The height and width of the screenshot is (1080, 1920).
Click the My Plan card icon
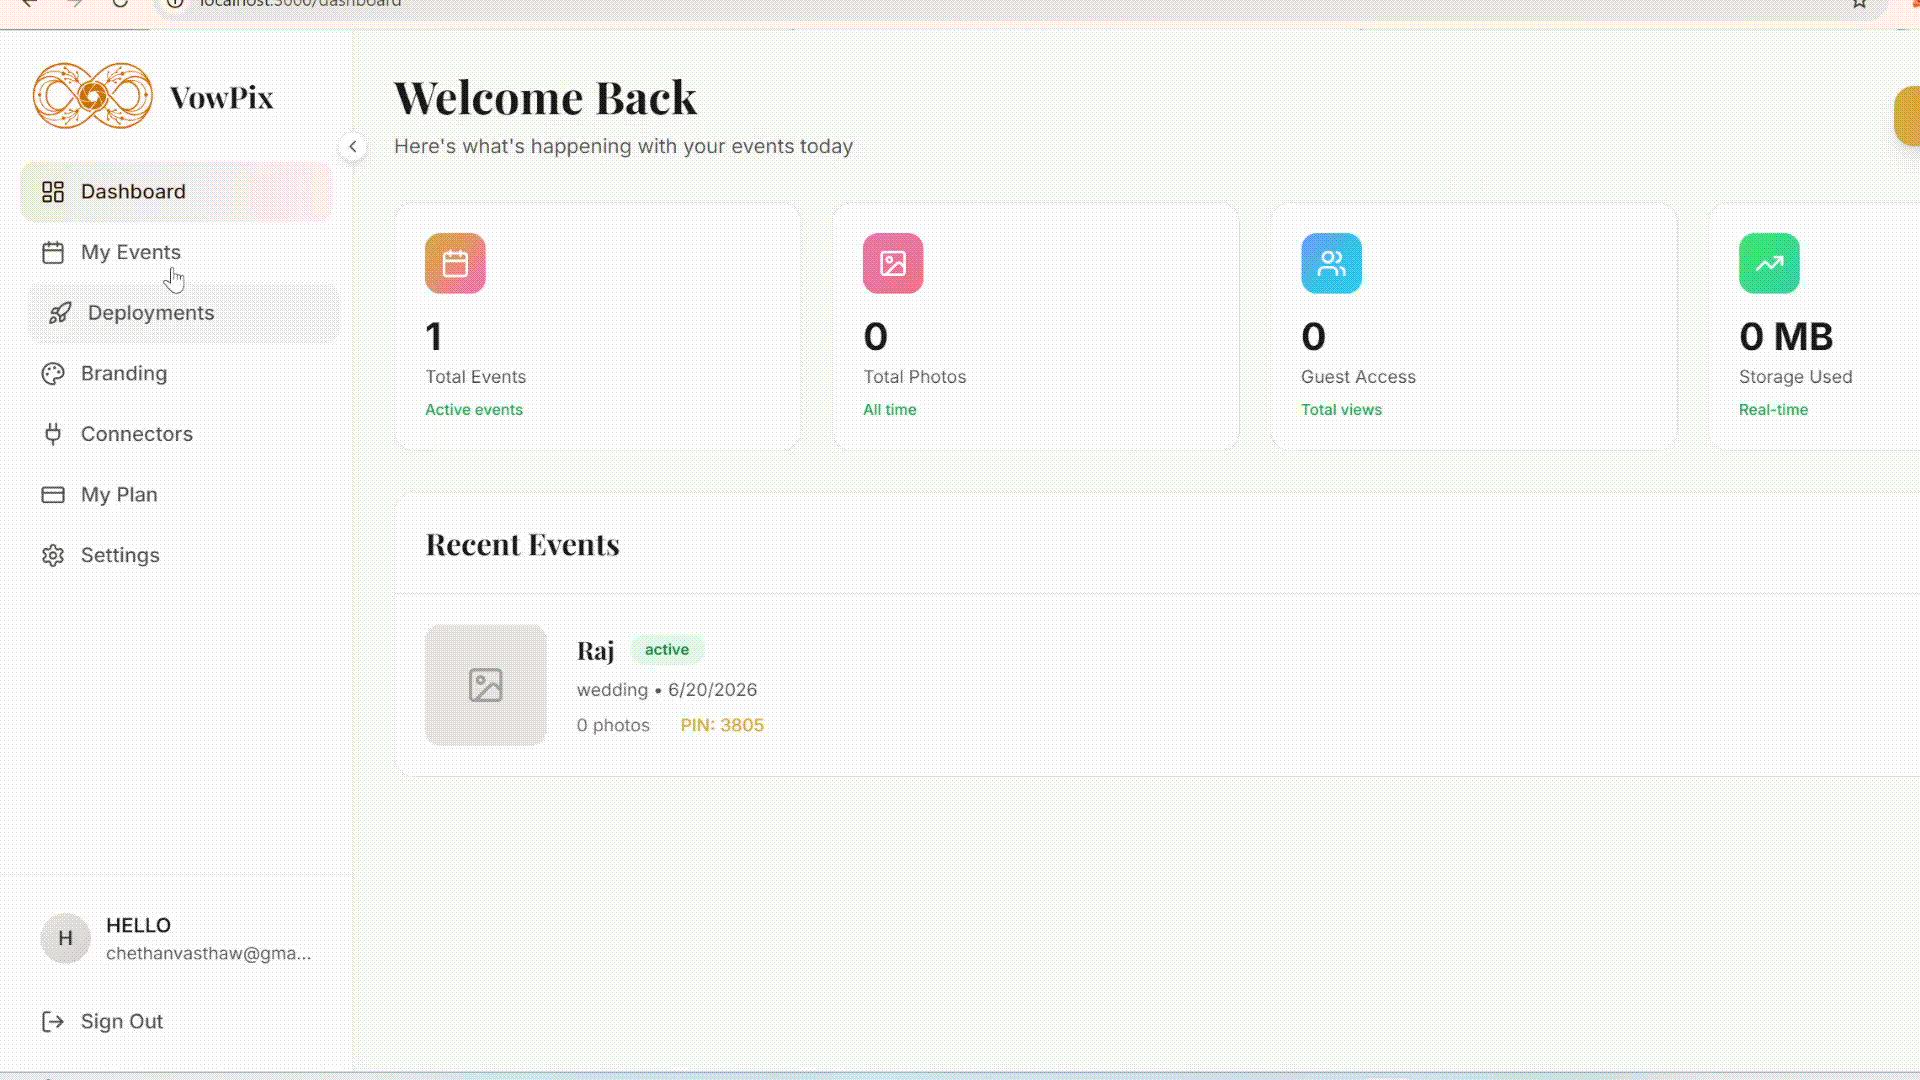(x=53, y=495)
